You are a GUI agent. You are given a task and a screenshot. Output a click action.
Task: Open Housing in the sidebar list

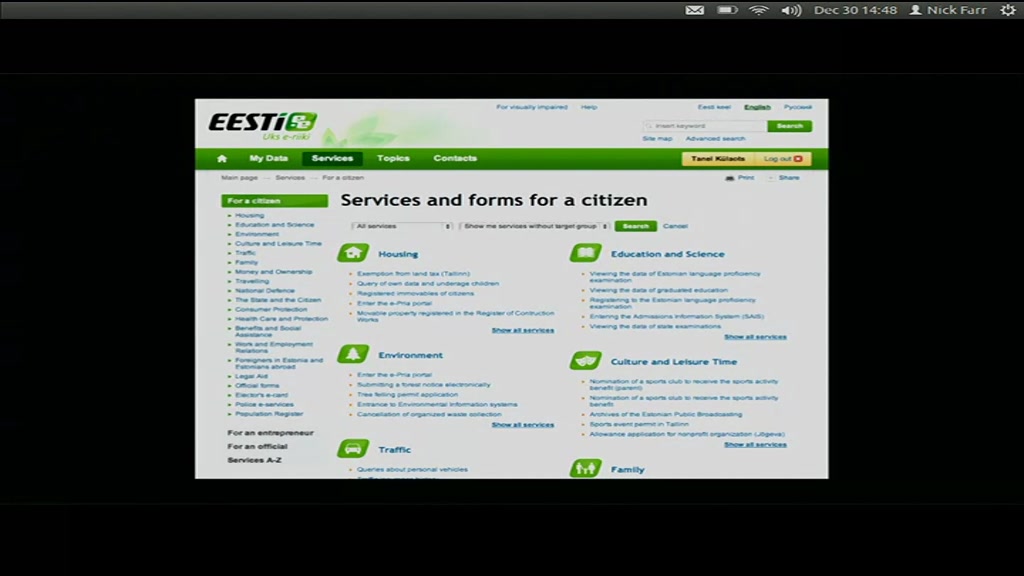(x=249, y=216)
